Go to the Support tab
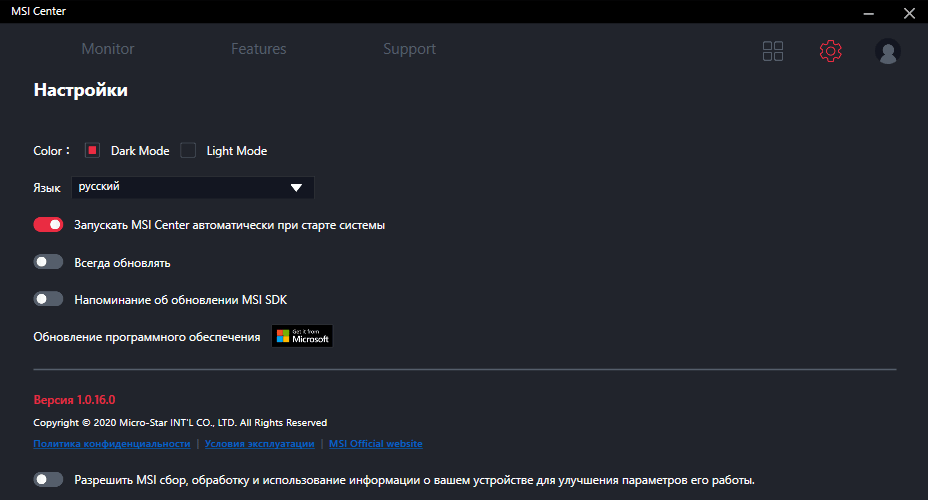 pos(409,49)
